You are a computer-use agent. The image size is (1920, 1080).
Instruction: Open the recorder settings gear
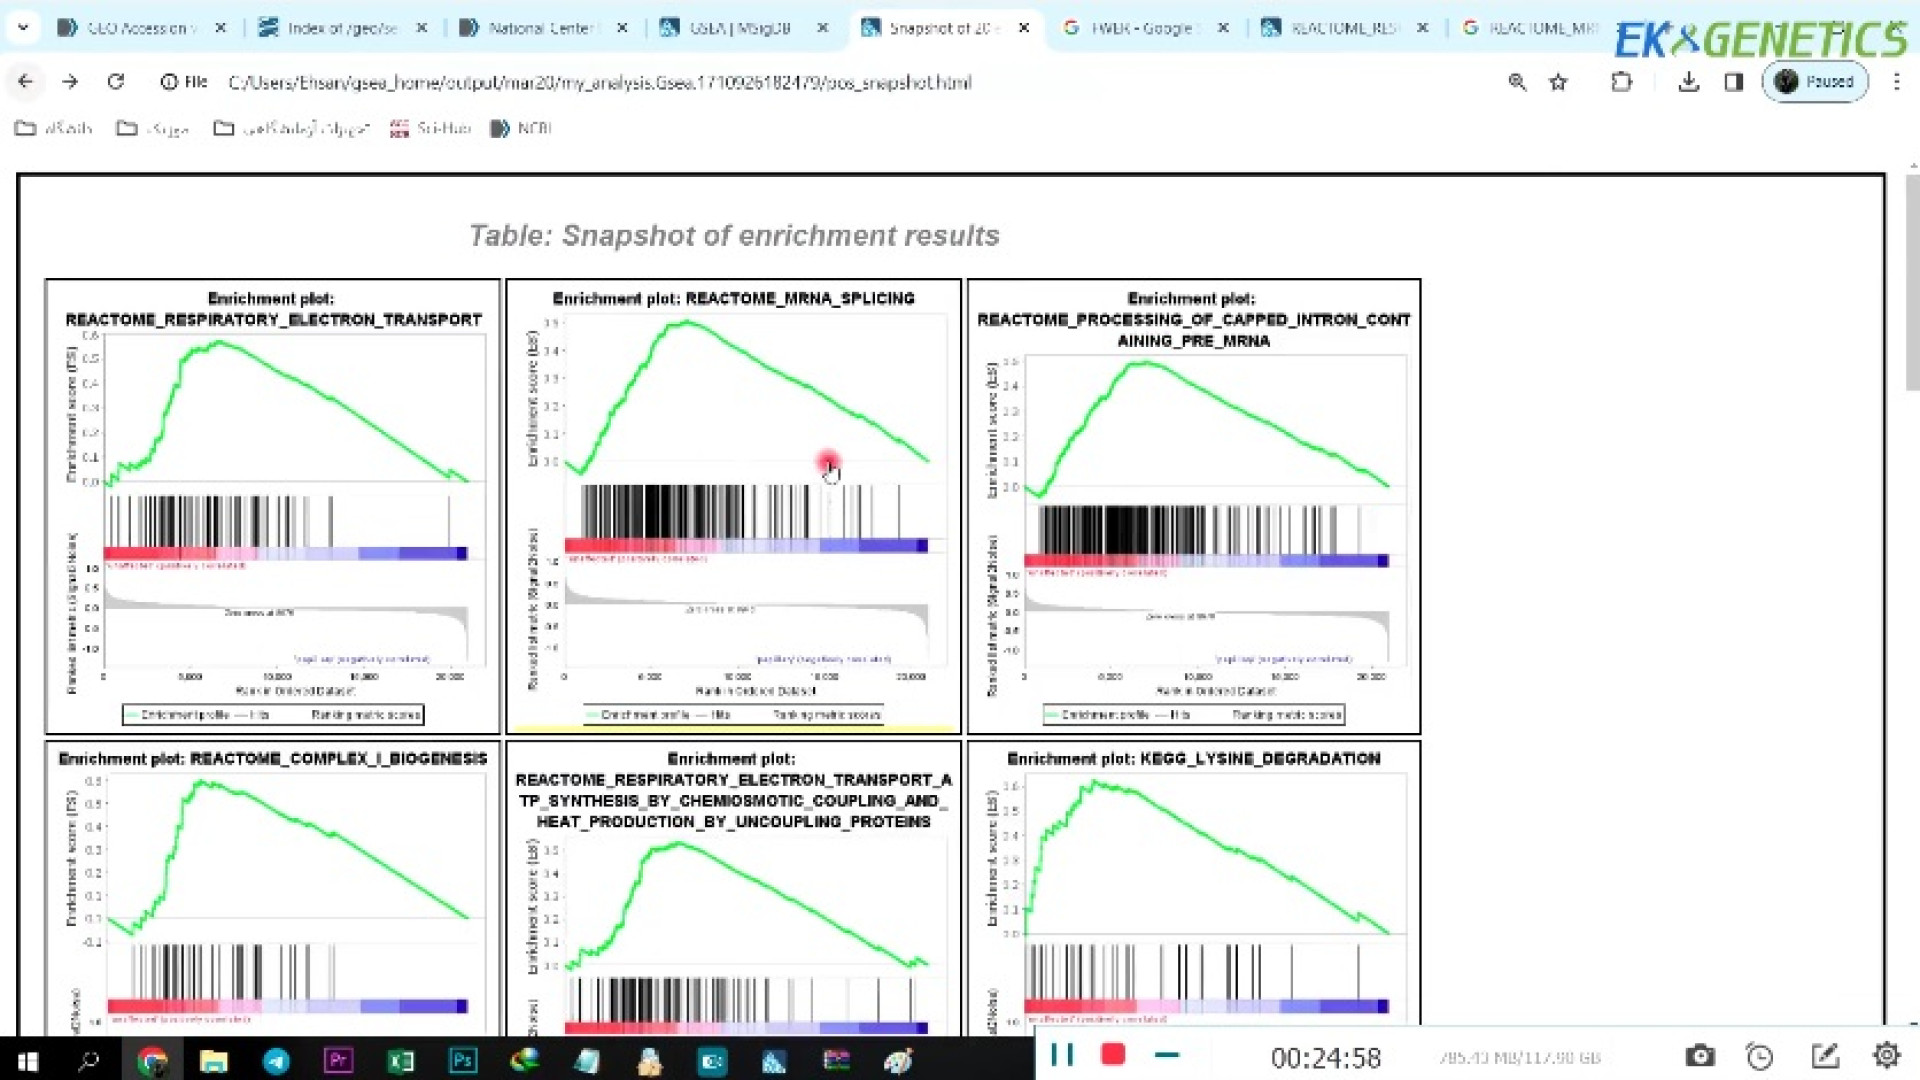(1886, 1056)
